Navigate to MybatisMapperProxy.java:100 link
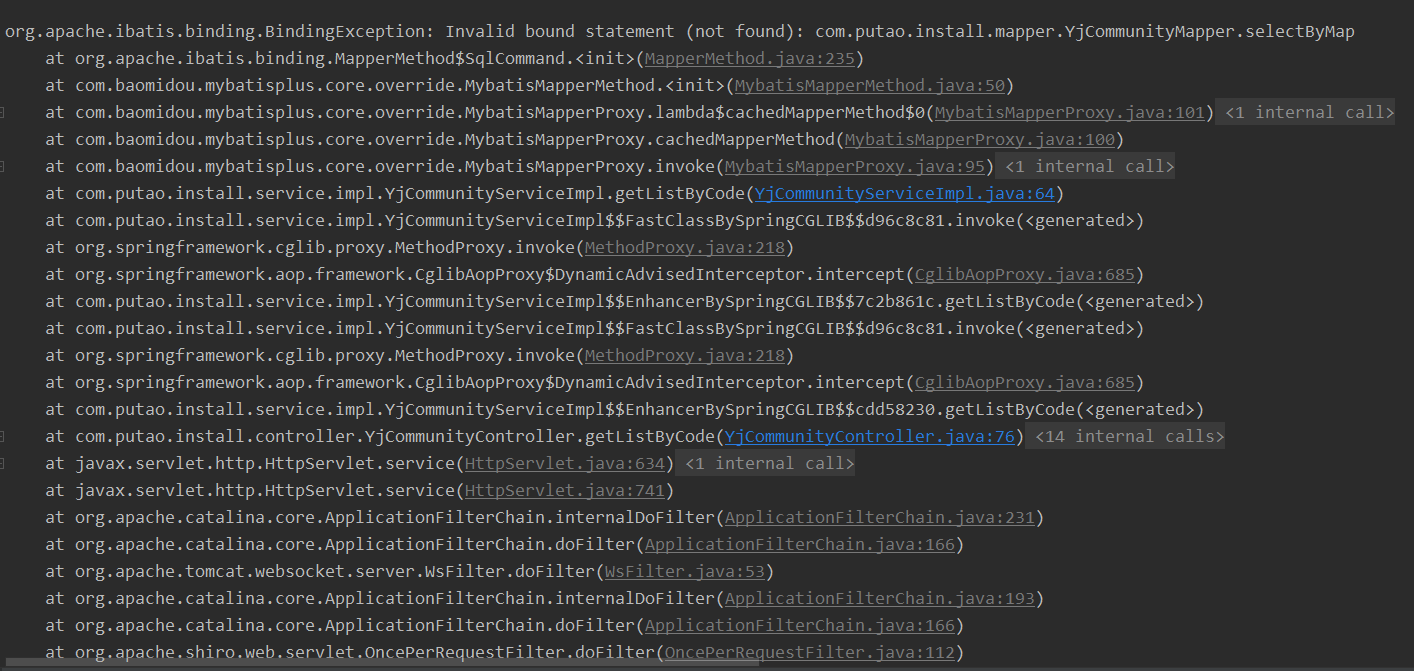The height and width of the screenshot is (671, 1414). coord(980,140)
